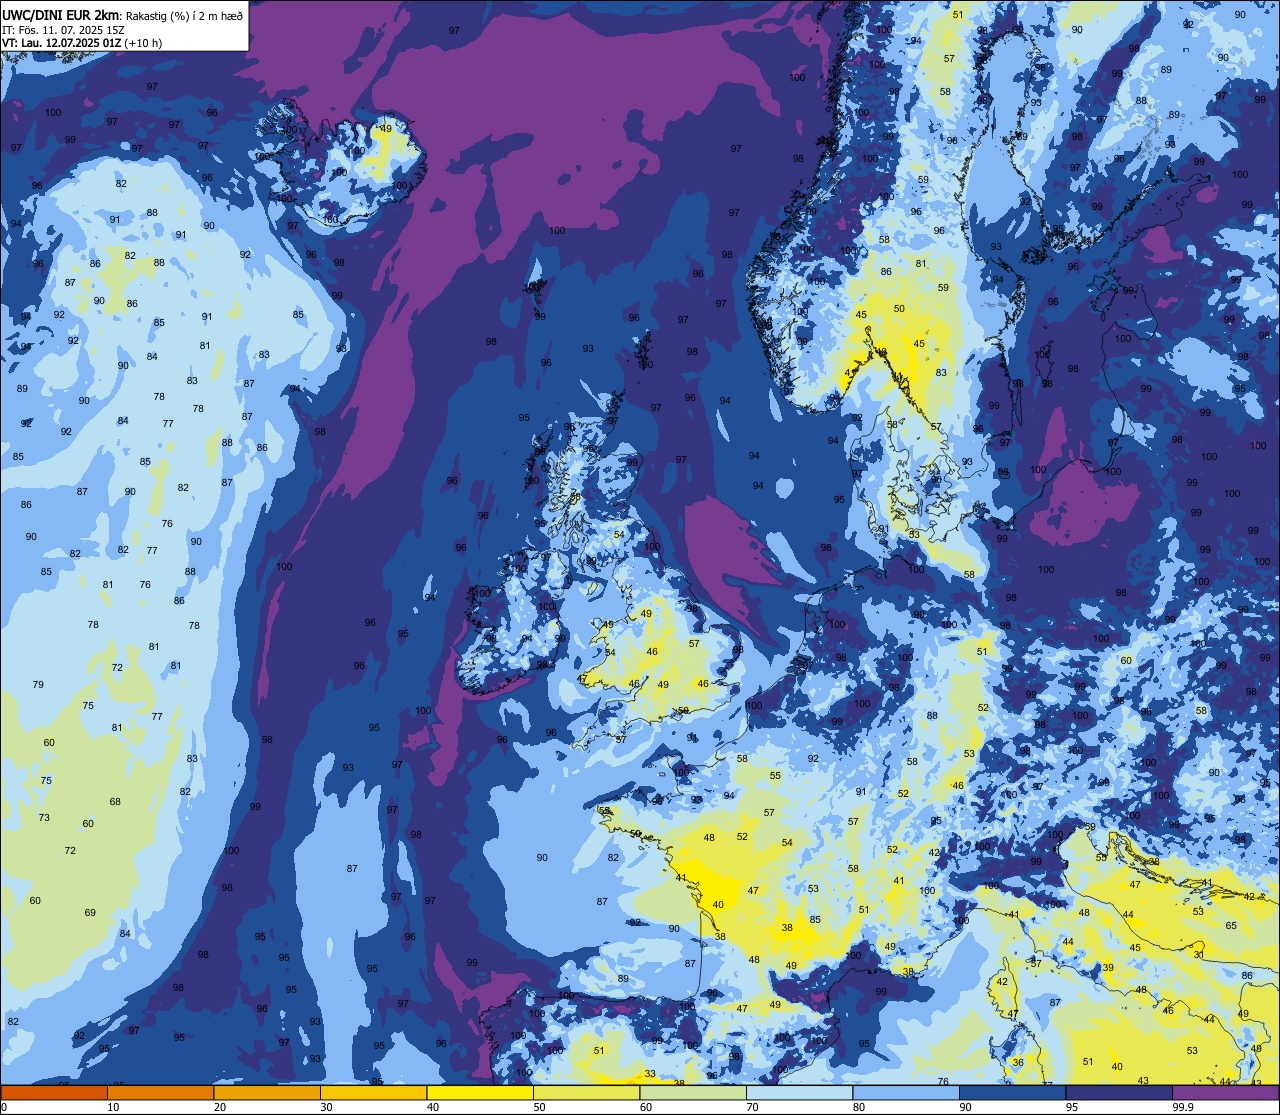Viewport: 1280px width, 1115px height.
Task: Click the legend label "40"
Action: 433,1107
